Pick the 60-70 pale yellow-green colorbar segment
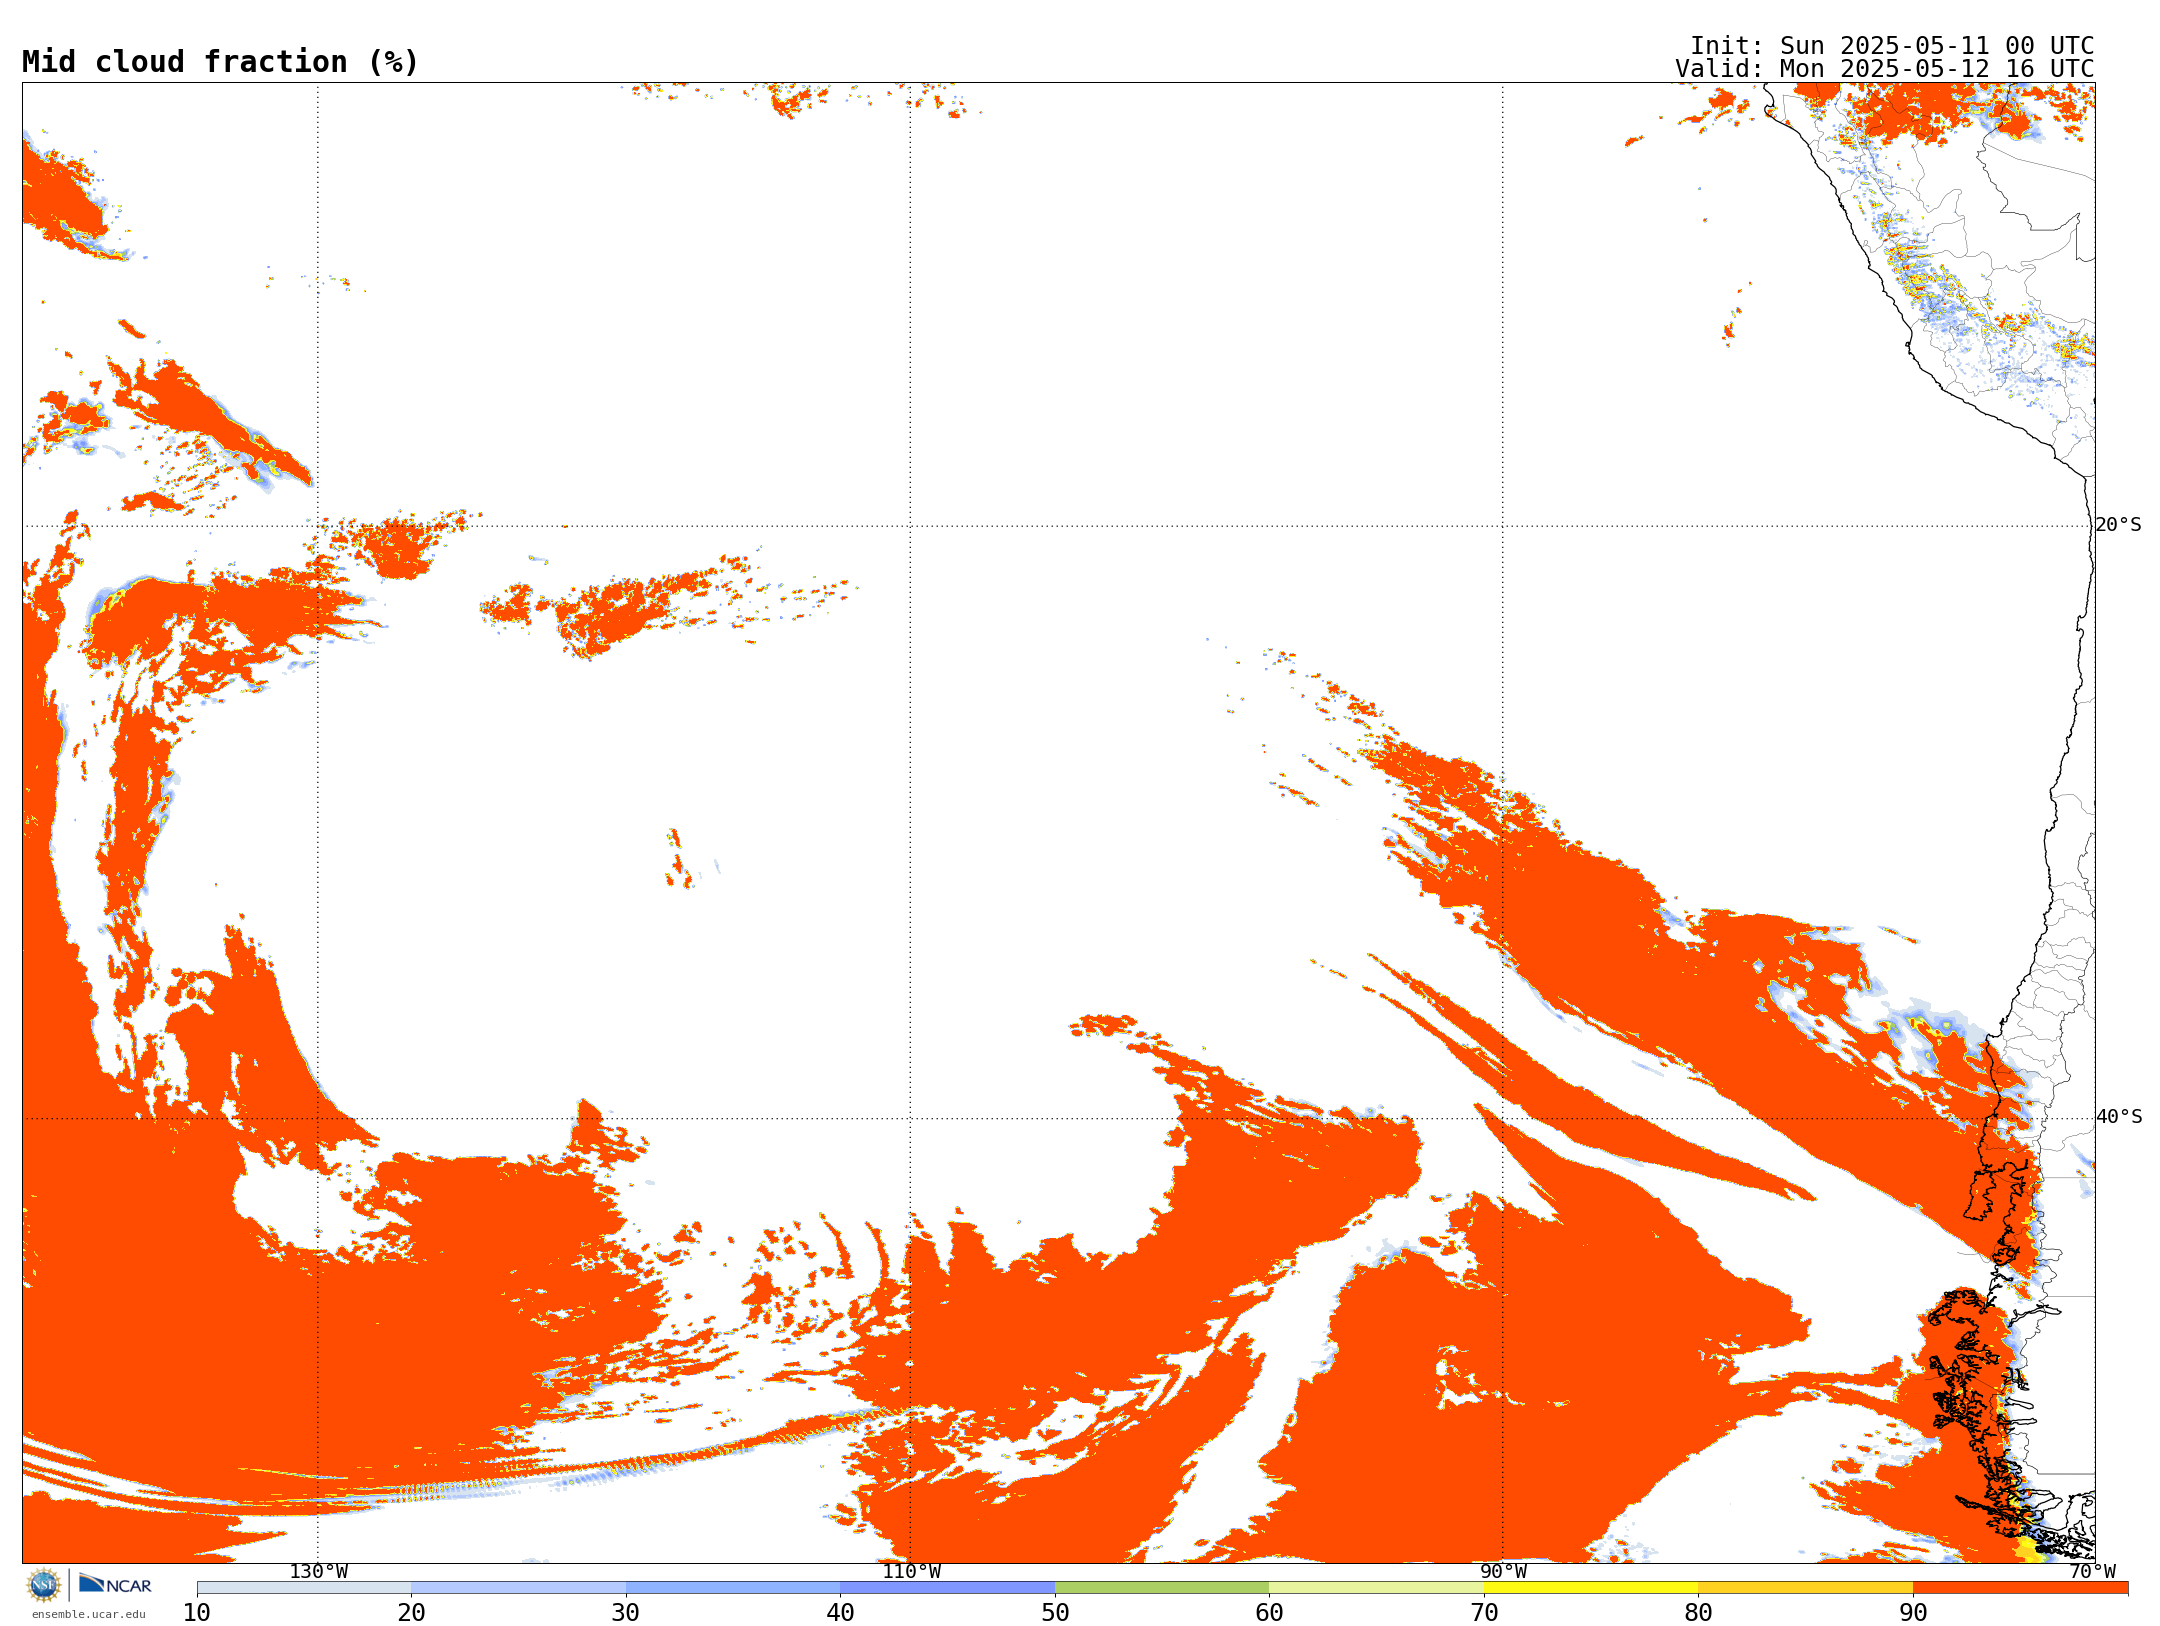 pyautogui.click(x=1376, y=1588)
